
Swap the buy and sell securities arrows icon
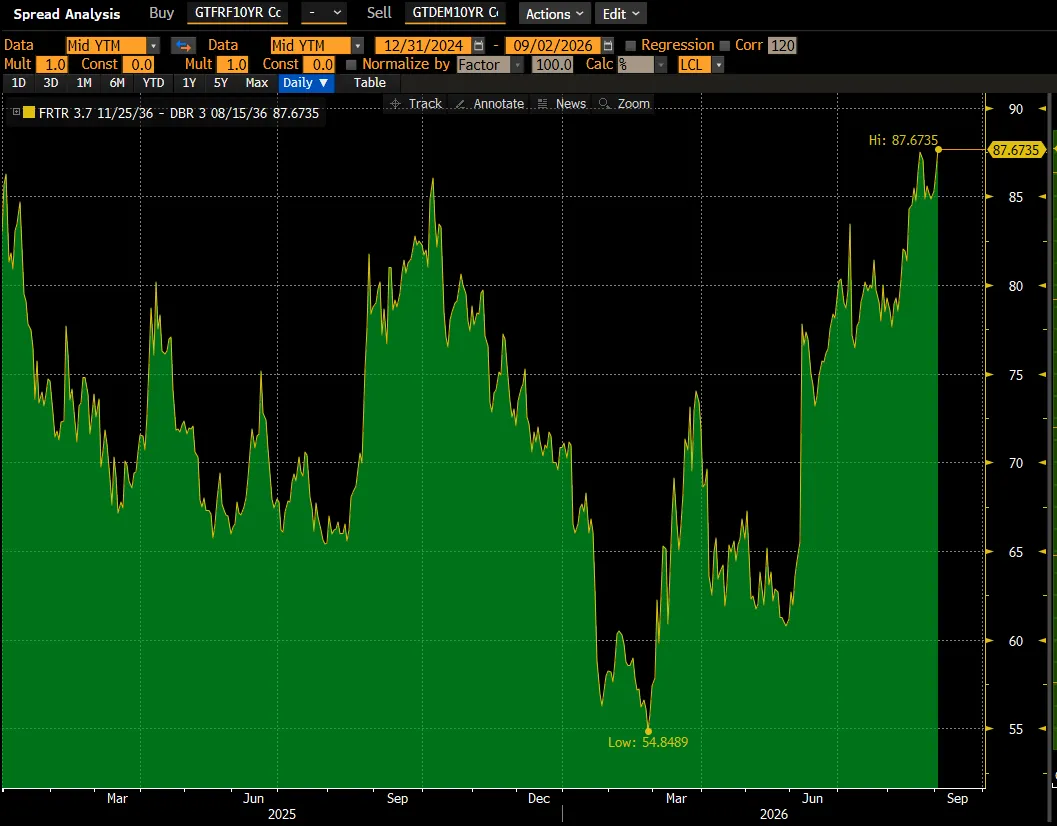coord(183,46)
